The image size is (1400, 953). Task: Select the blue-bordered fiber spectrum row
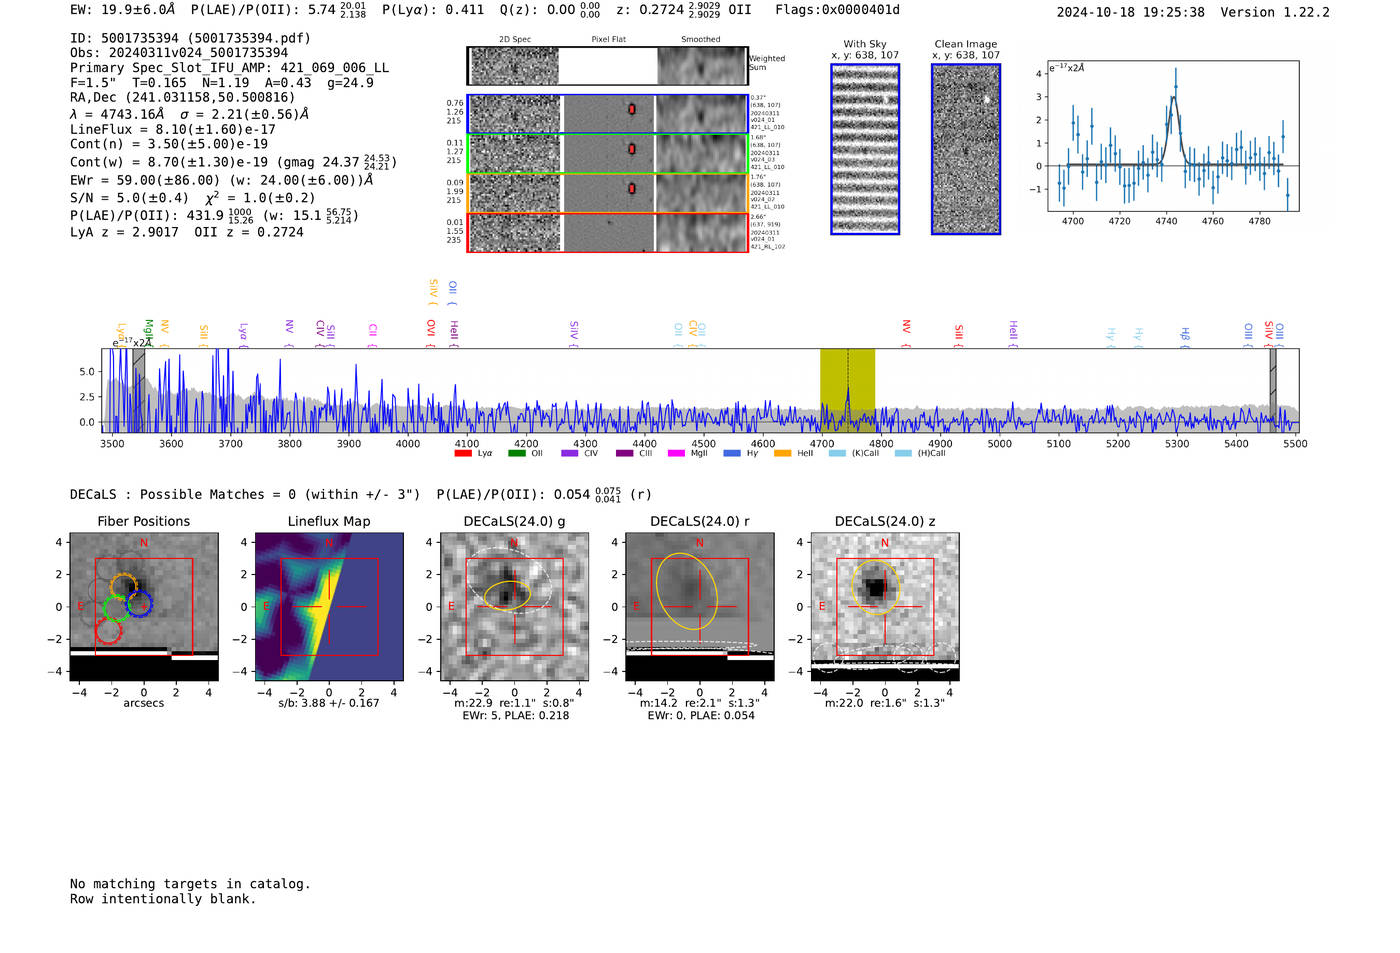pyautogui.click(x=607, y=114)
